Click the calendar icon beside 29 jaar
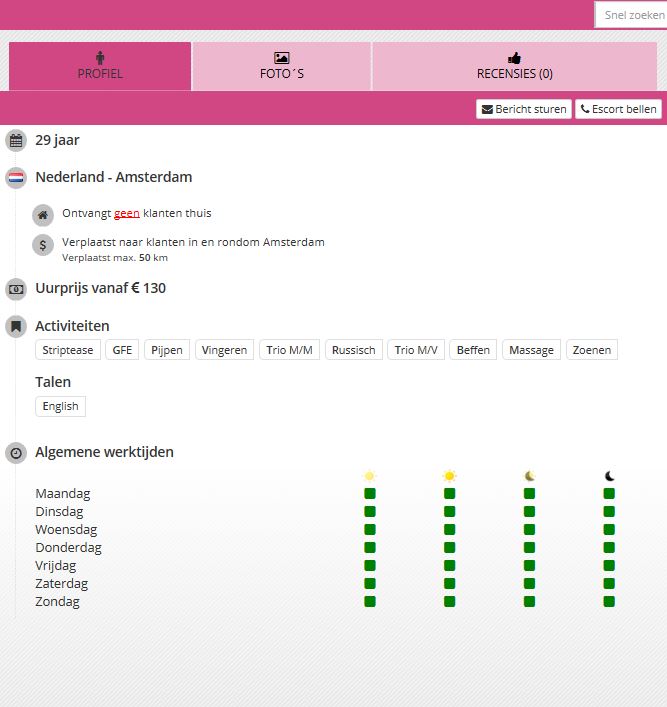The height and width of the screenshot is (707, 667). pos(16,141)
